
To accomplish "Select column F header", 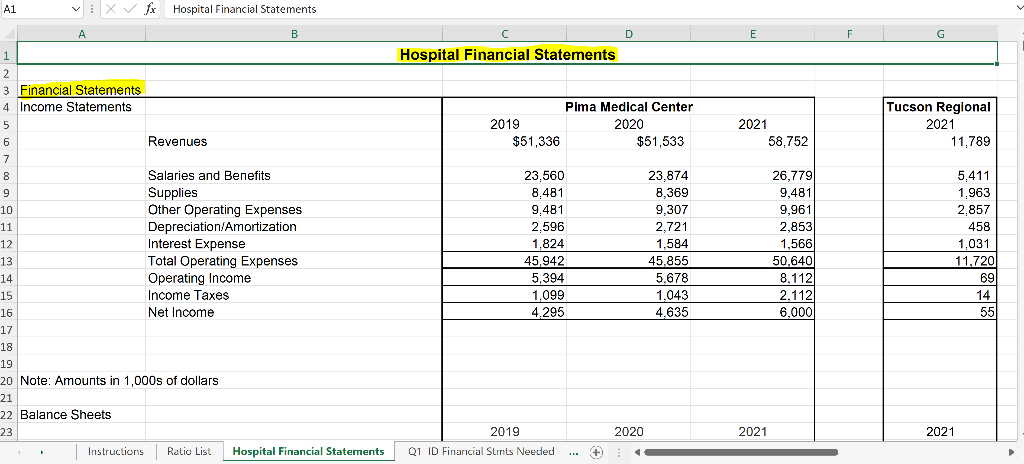I will click(849, 34).
